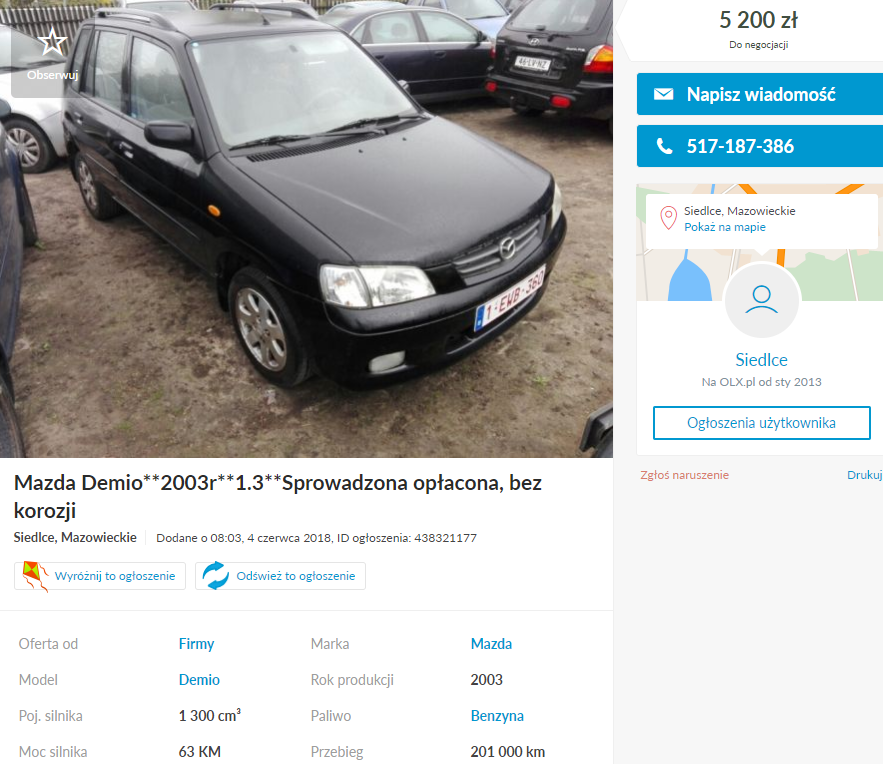Open the main Mazda car photo
883x764 pixels.
pyautogui.click(x=306, y=229)
